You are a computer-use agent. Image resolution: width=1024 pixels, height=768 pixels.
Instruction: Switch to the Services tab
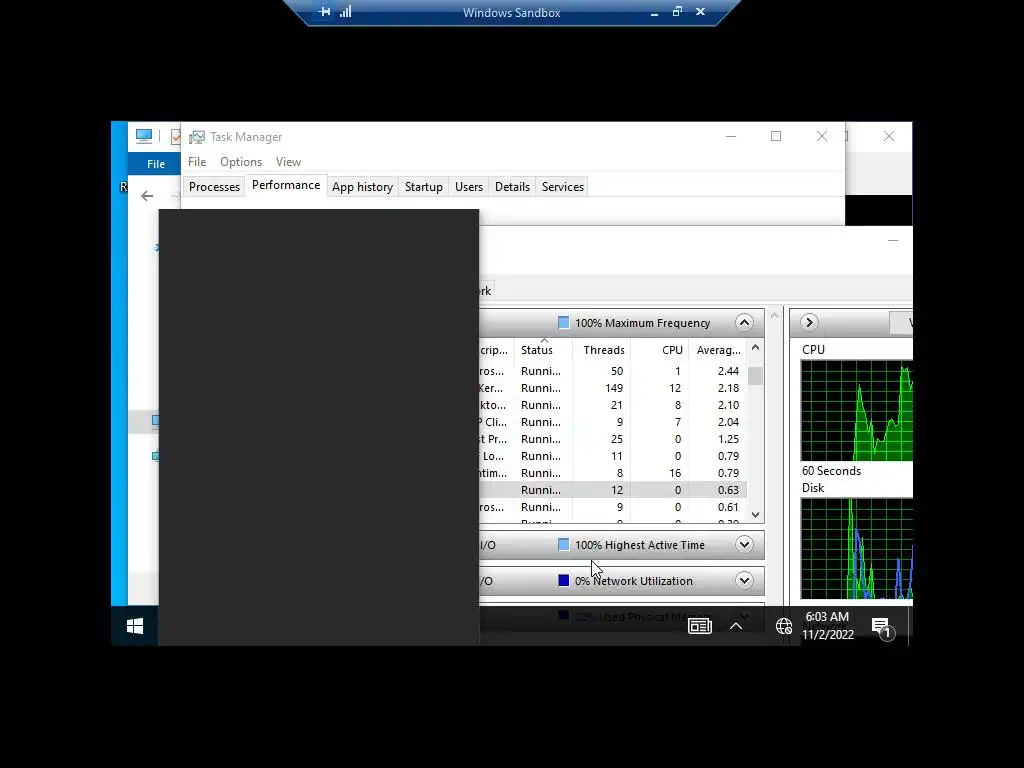562,187
